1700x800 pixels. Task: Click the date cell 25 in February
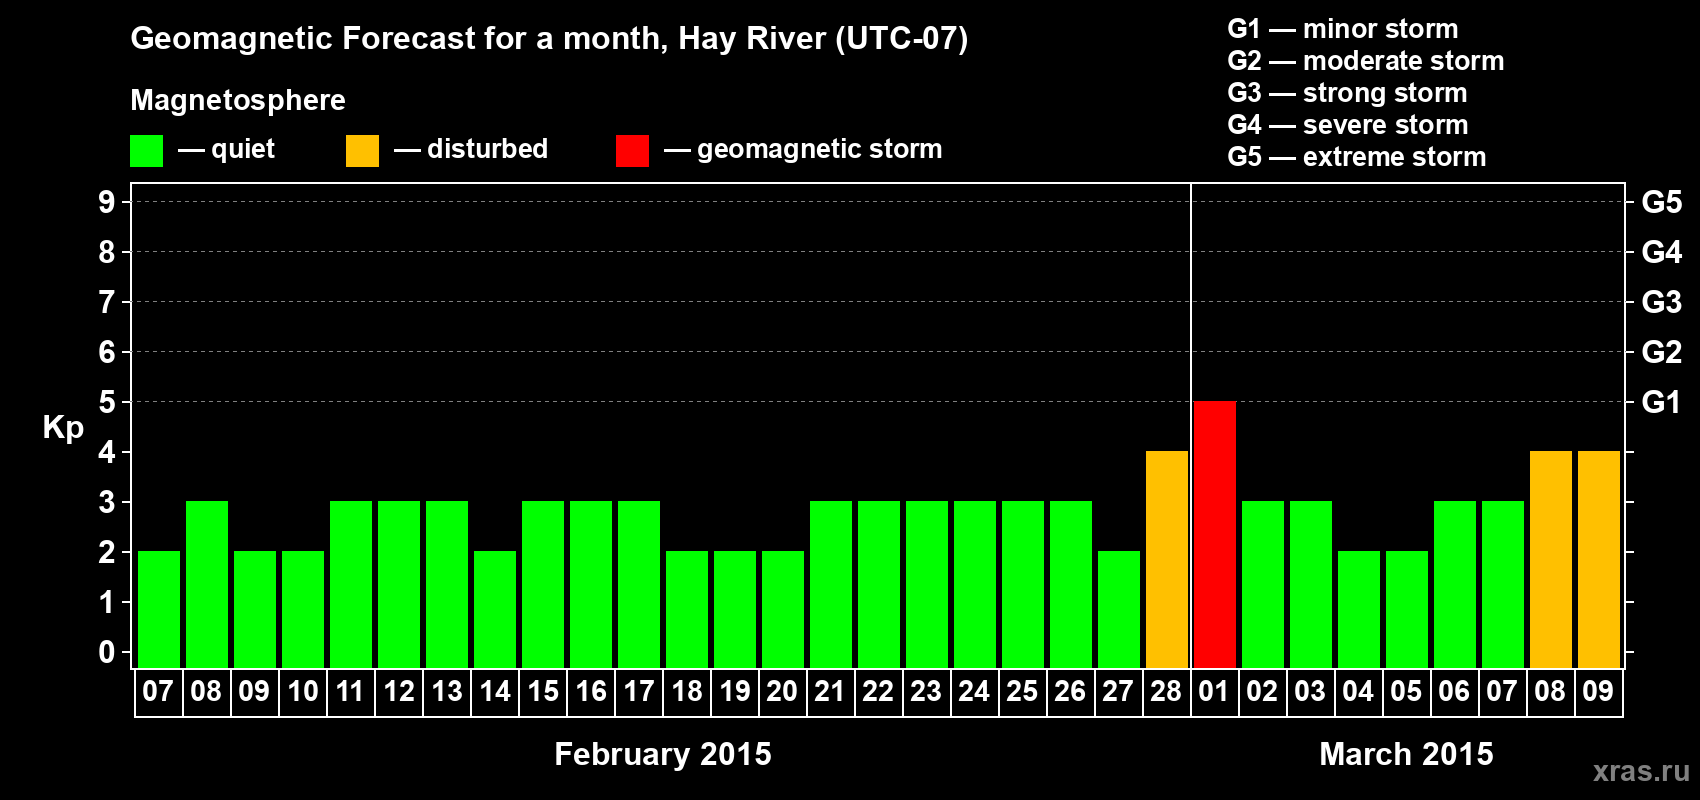1022,692
